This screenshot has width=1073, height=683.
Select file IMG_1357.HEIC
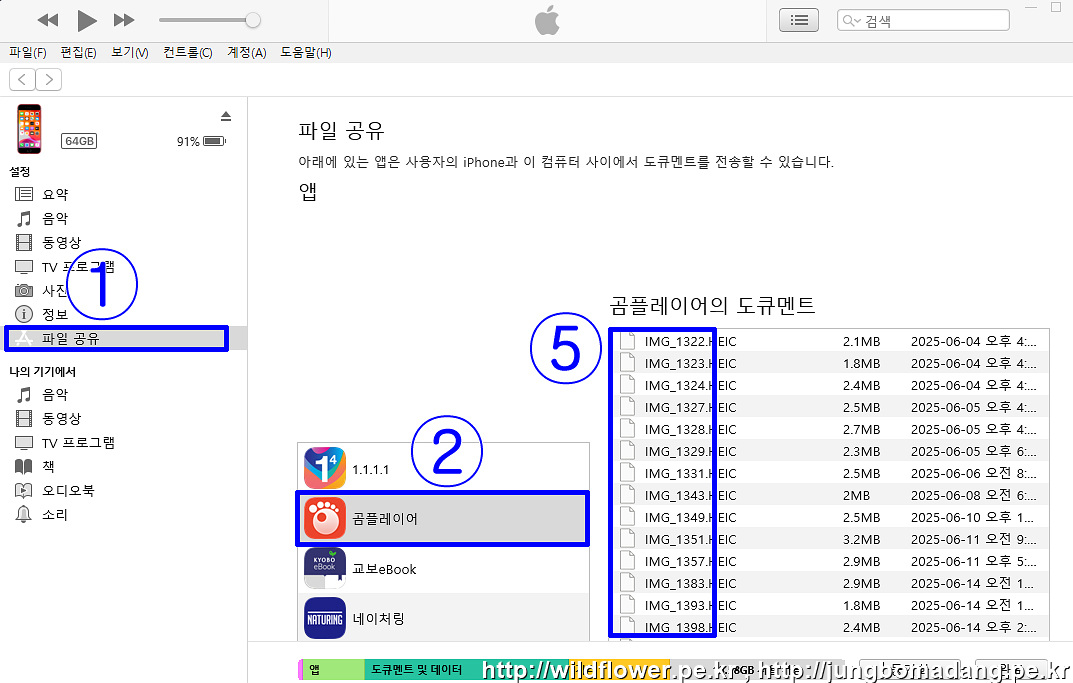(x=690, y=561)
